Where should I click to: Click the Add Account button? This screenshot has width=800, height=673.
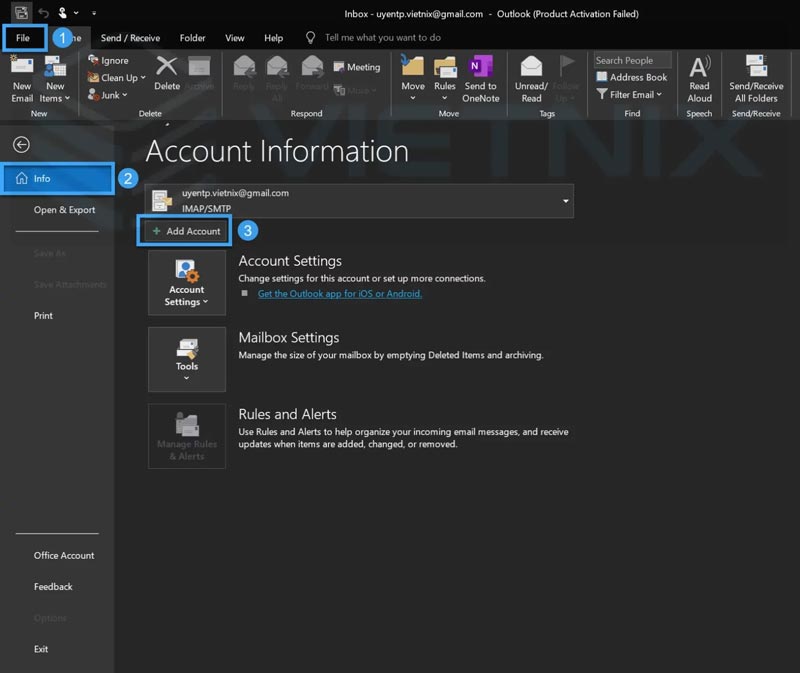[x=186, y=231]
